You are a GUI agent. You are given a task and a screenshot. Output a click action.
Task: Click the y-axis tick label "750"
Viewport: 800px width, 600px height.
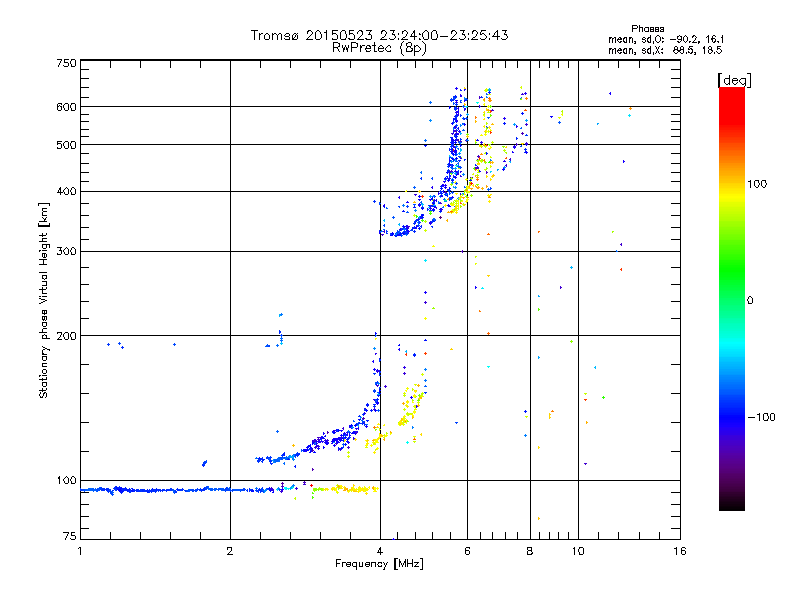pos(66,63)
